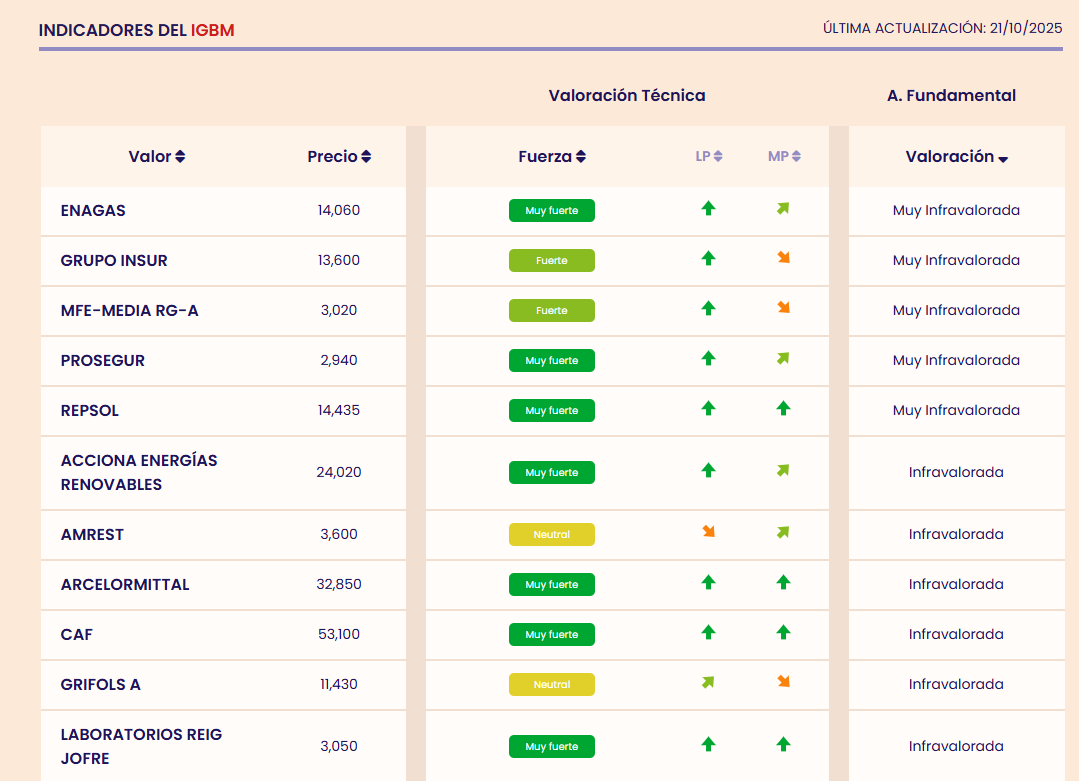This screenshot has height=781, width=1079.
Task: Open the ARCELORMITTAL stock row
Action: [x=125, y=585]
